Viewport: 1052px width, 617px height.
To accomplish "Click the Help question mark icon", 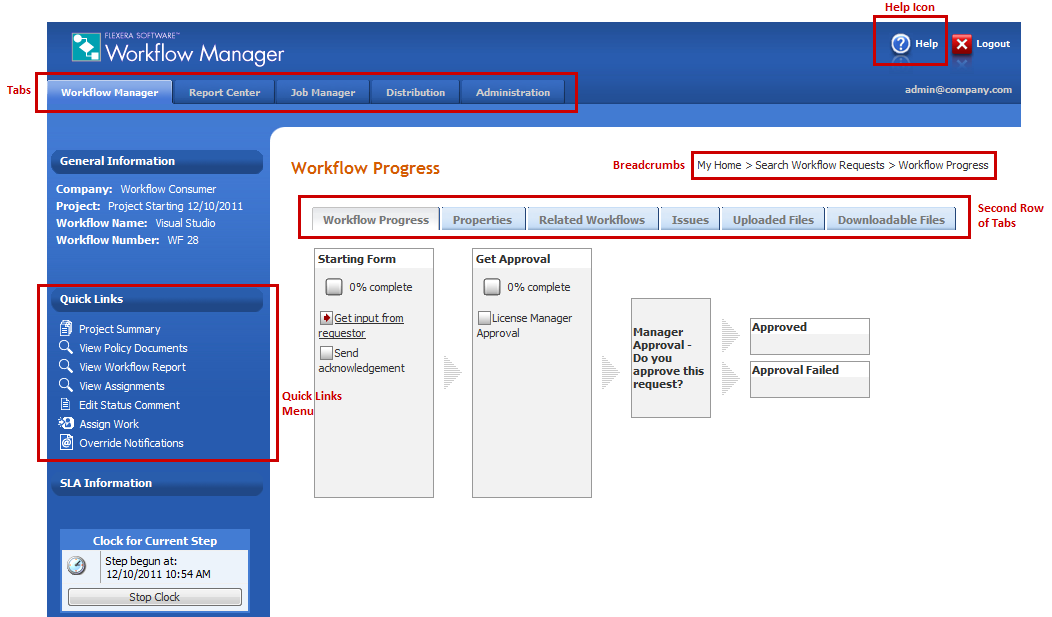I will (900, 44).
